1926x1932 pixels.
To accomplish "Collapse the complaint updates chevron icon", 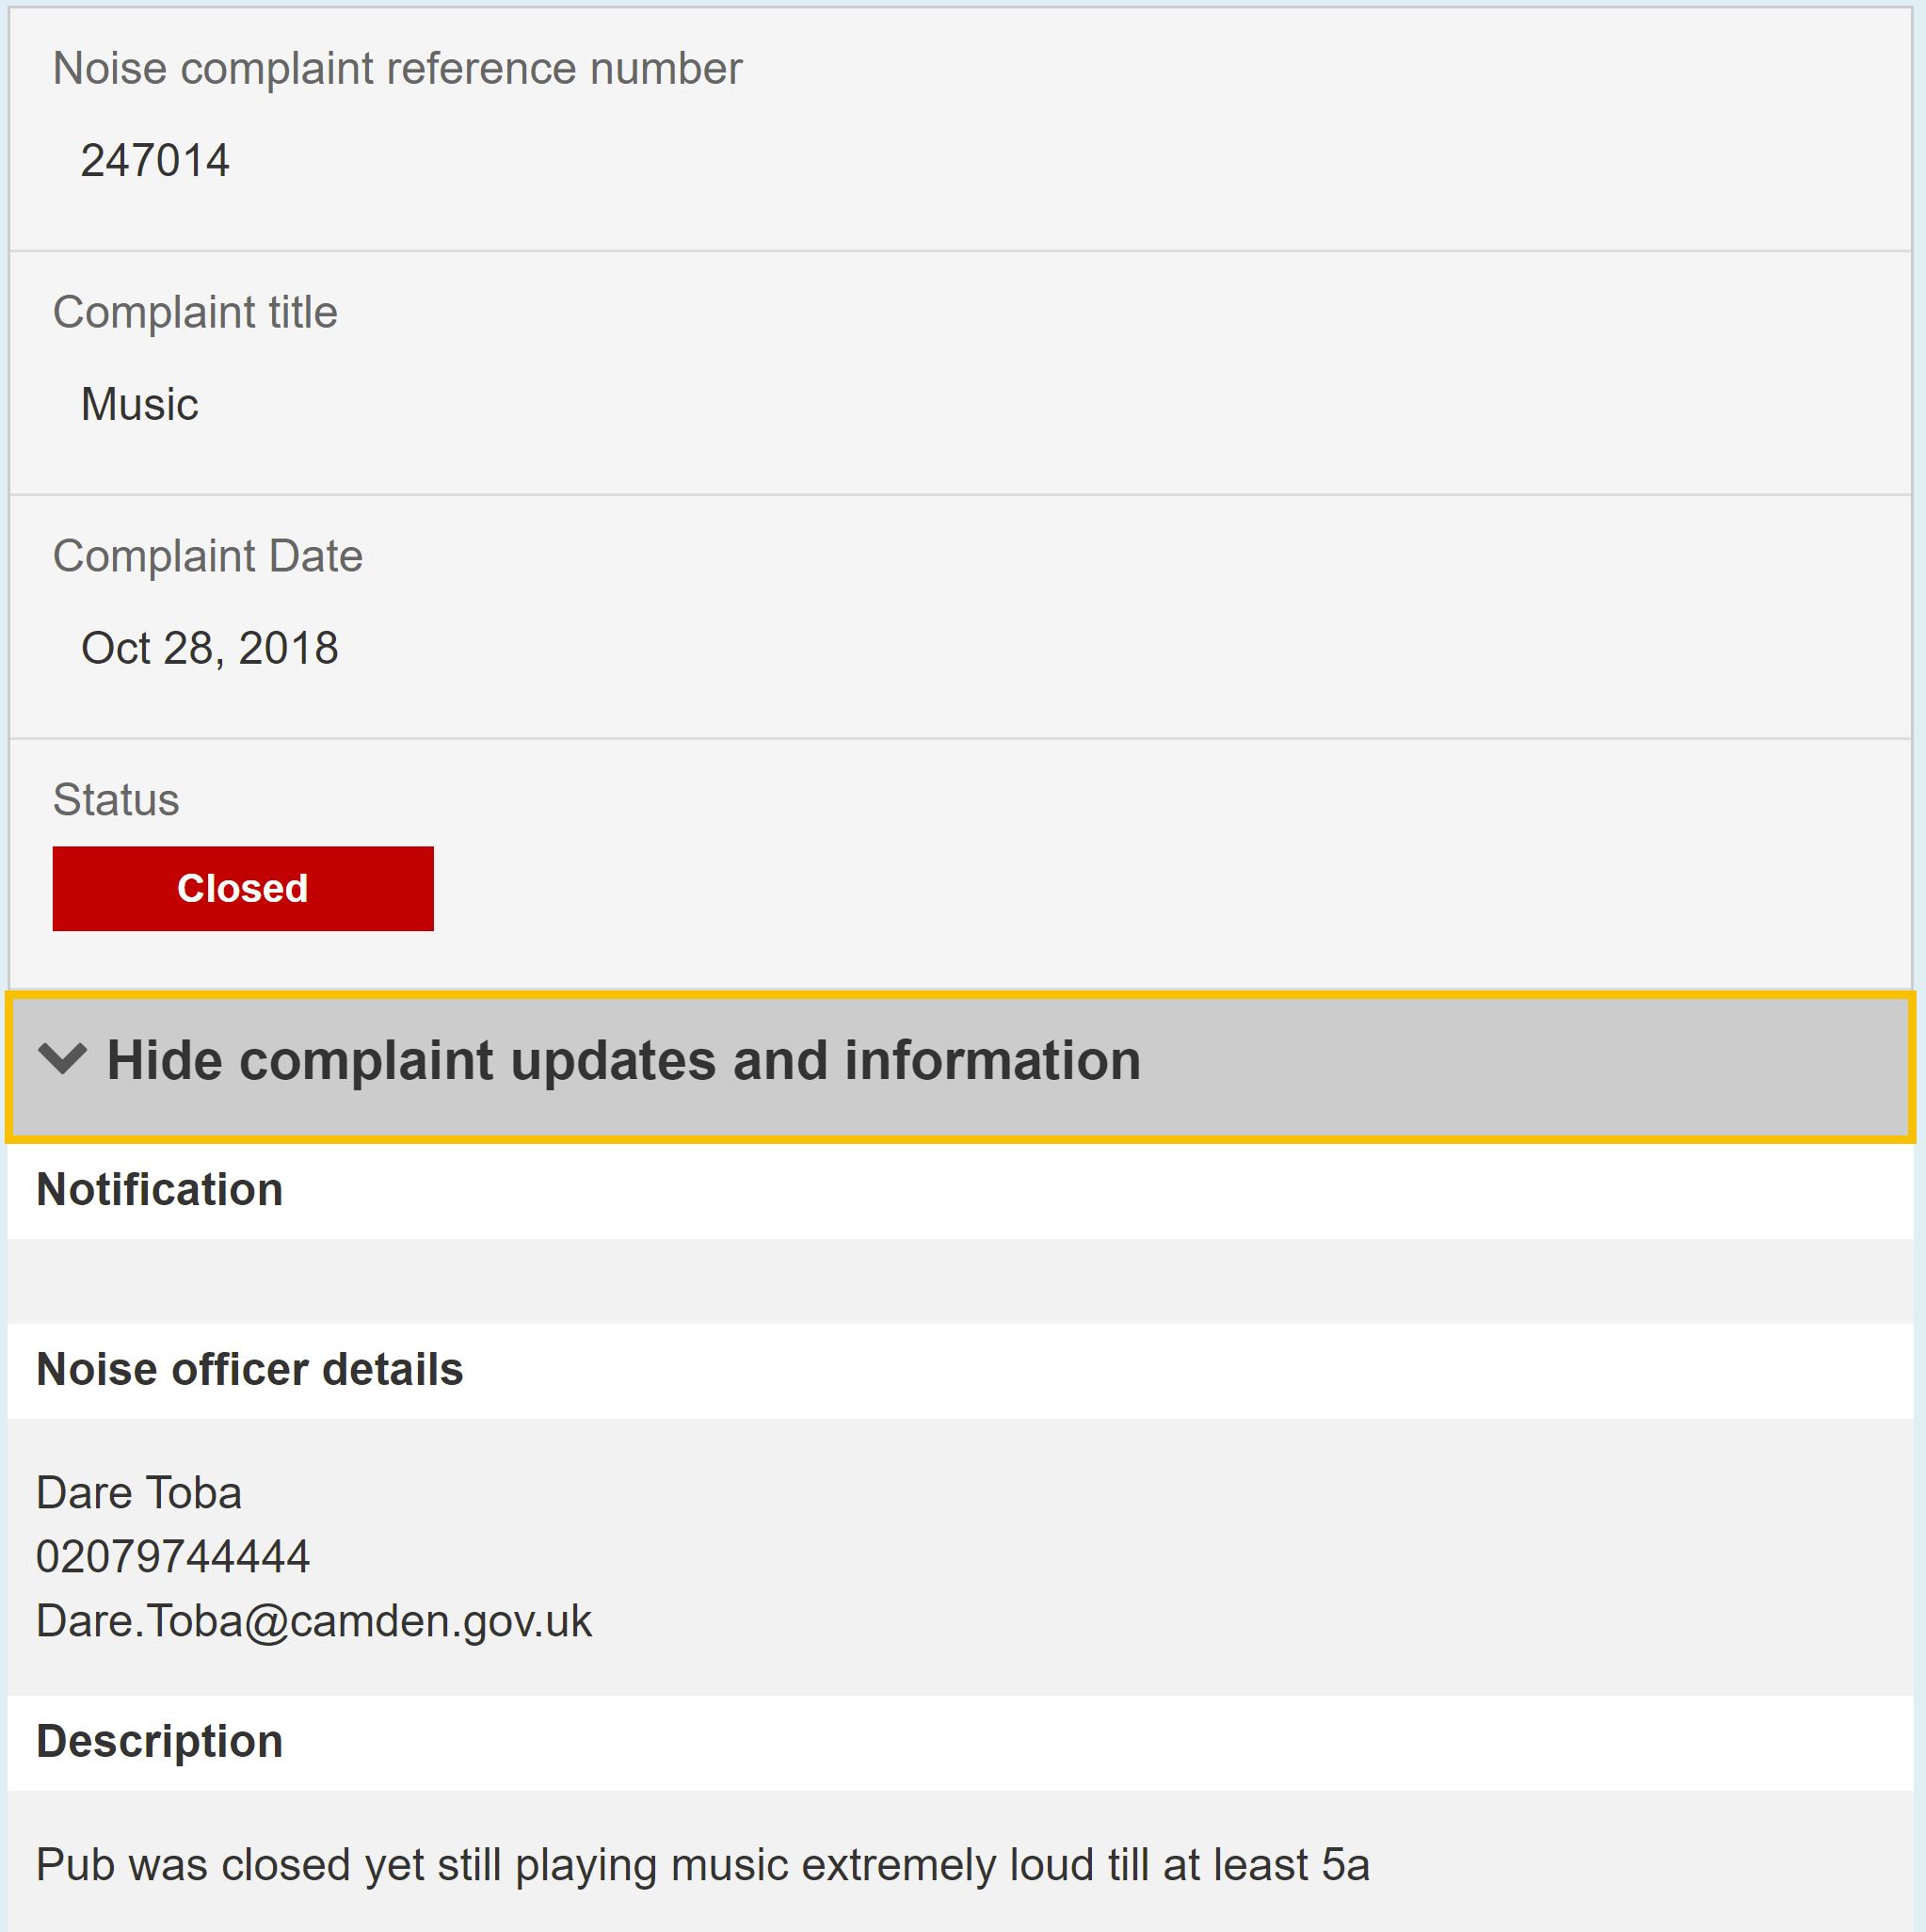I will [62, 1059].
